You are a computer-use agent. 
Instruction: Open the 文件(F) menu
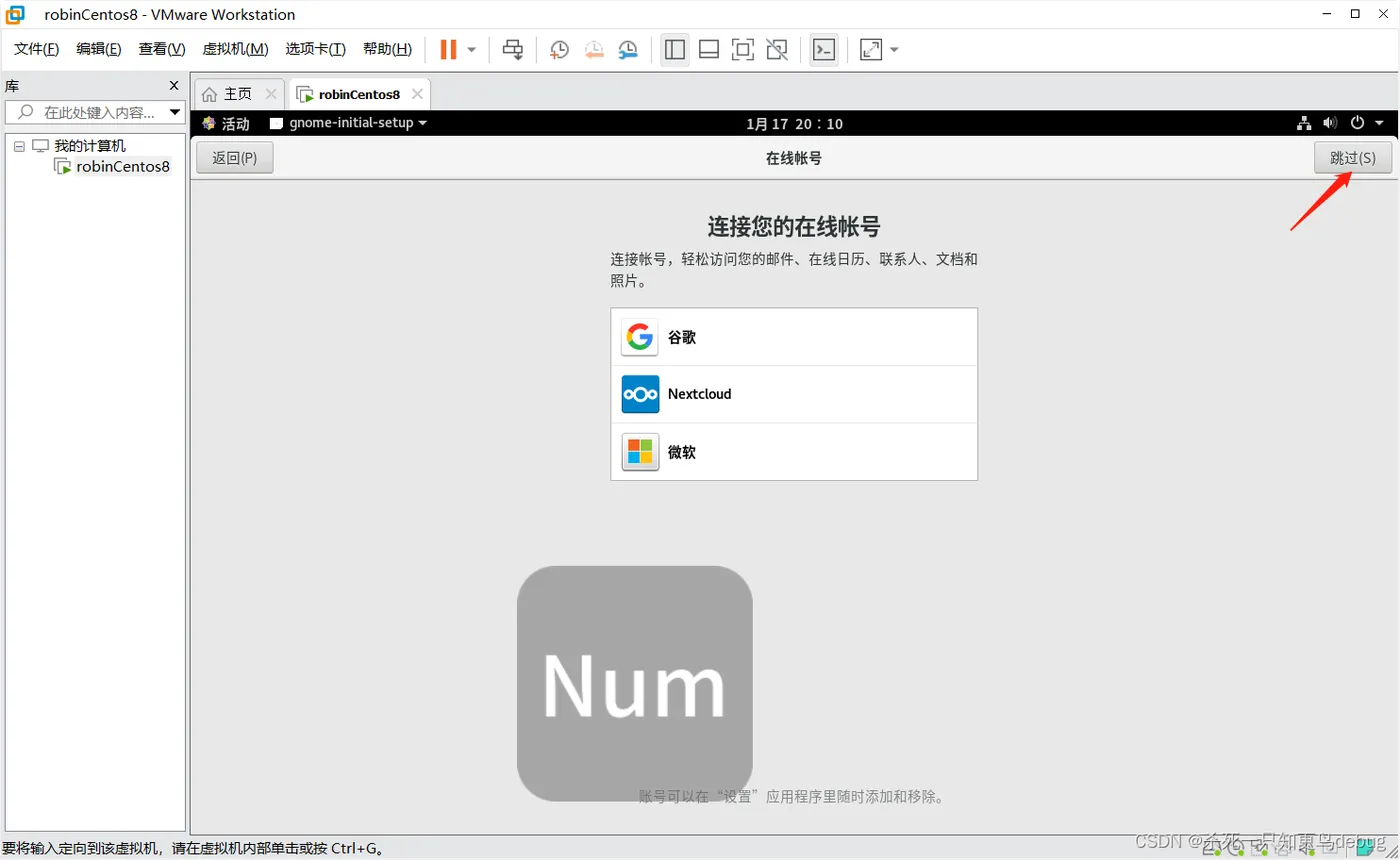(37, 49)
